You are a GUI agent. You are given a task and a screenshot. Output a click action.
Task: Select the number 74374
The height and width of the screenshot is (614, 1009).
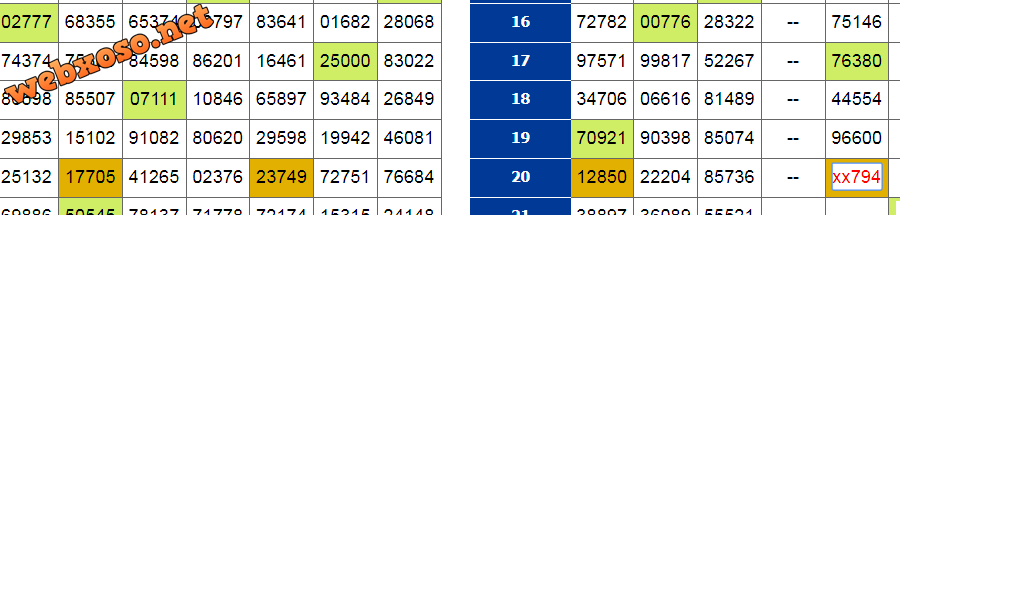click(26, 61)
